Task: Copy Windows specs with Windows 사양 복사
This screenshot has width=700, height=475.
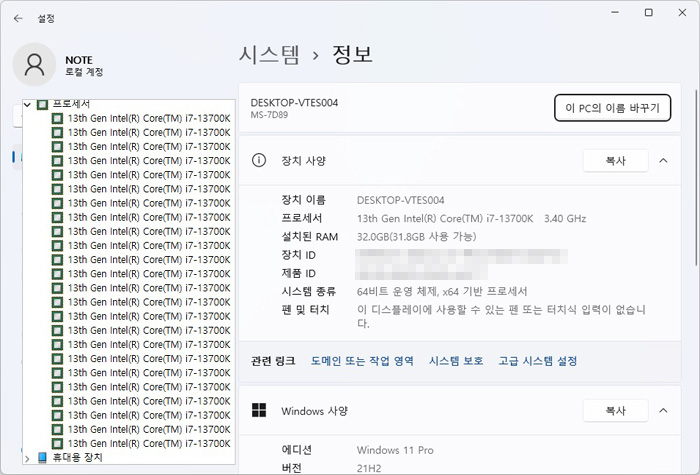Action: click(x=616, y=411)
